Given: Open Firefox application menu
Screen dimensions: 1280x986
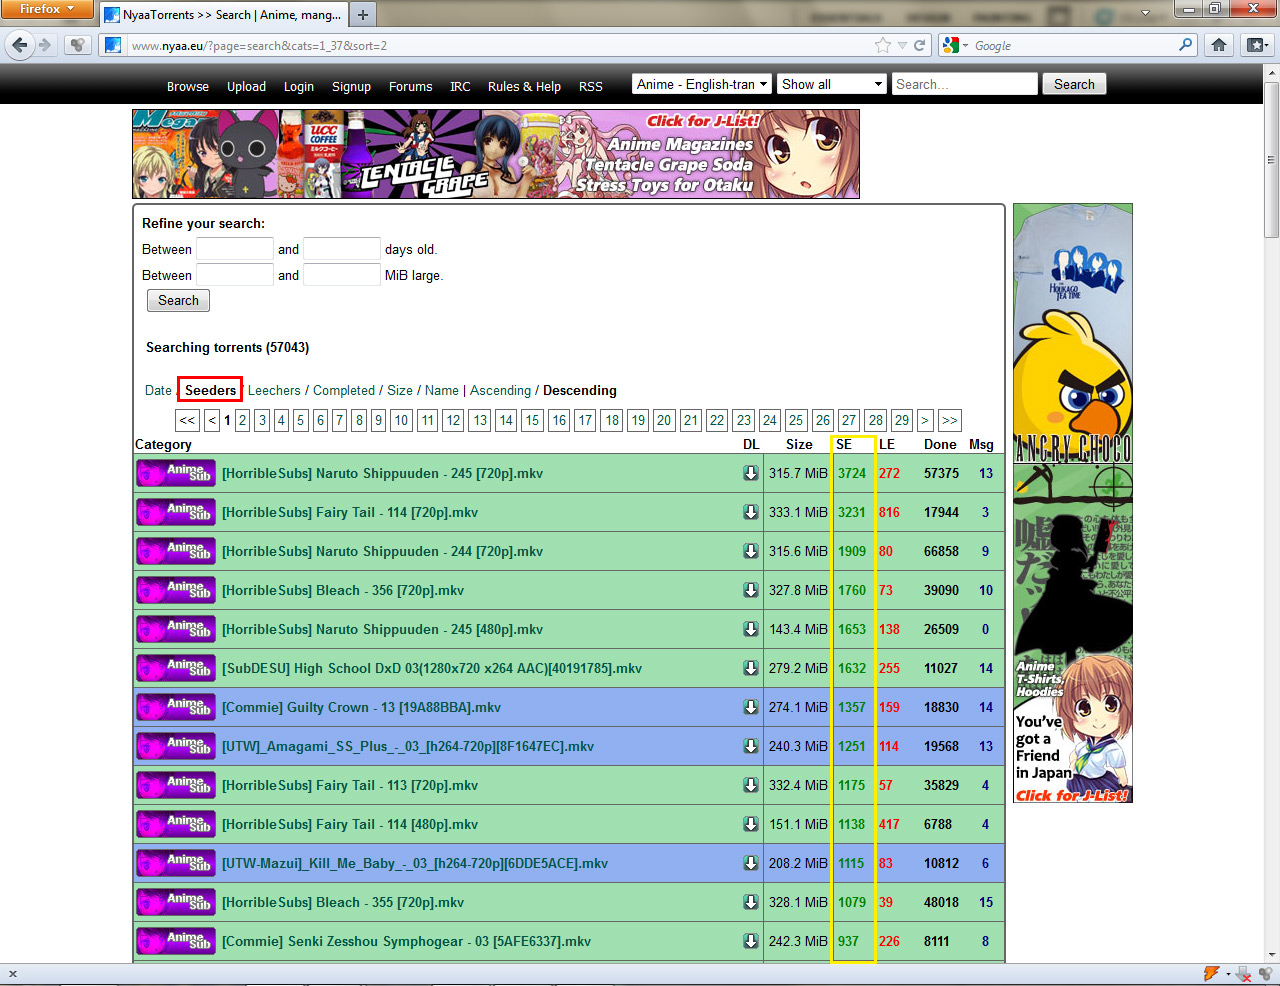Looking at the screenshot, I should (x=47, y=9).
